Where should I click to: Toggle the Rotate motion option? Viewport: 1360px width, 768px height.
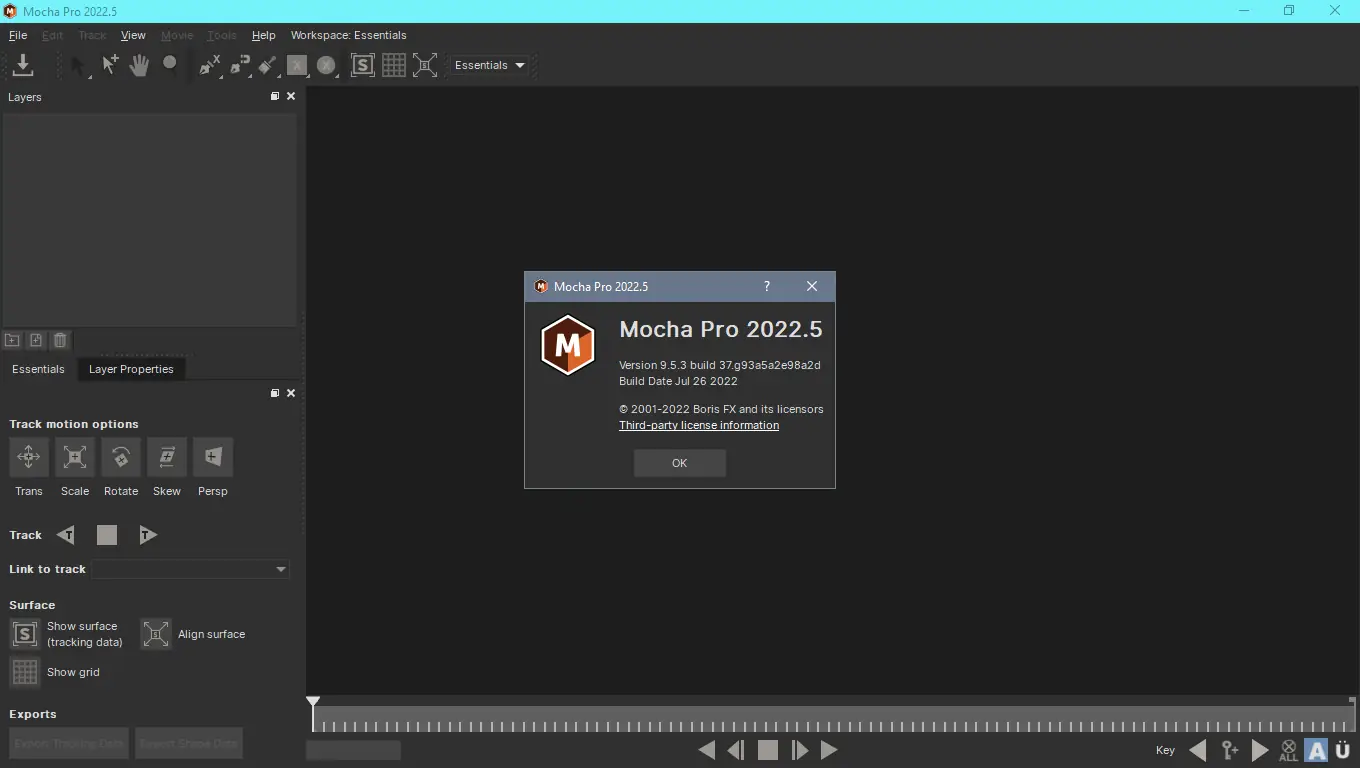tap(120, 457)
